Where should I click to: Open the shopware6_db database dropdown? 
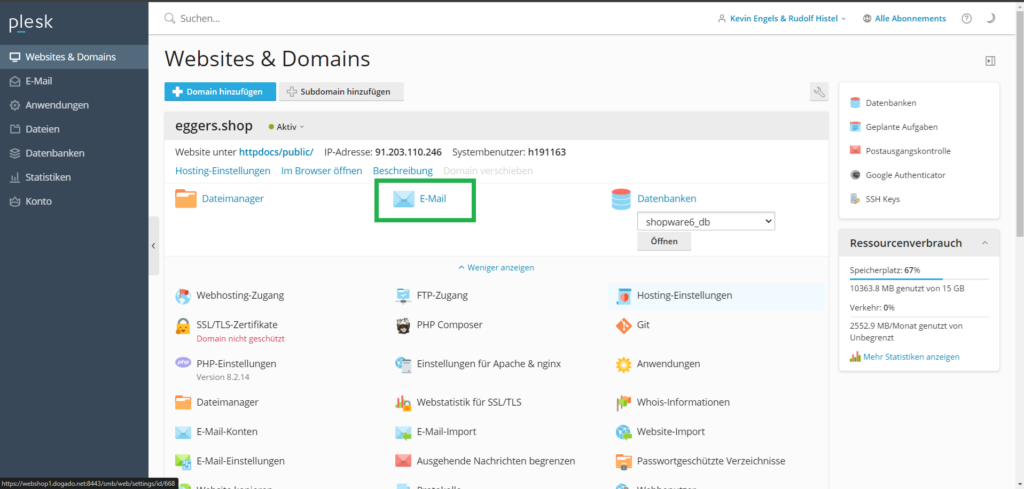click(x=706, y=222)
